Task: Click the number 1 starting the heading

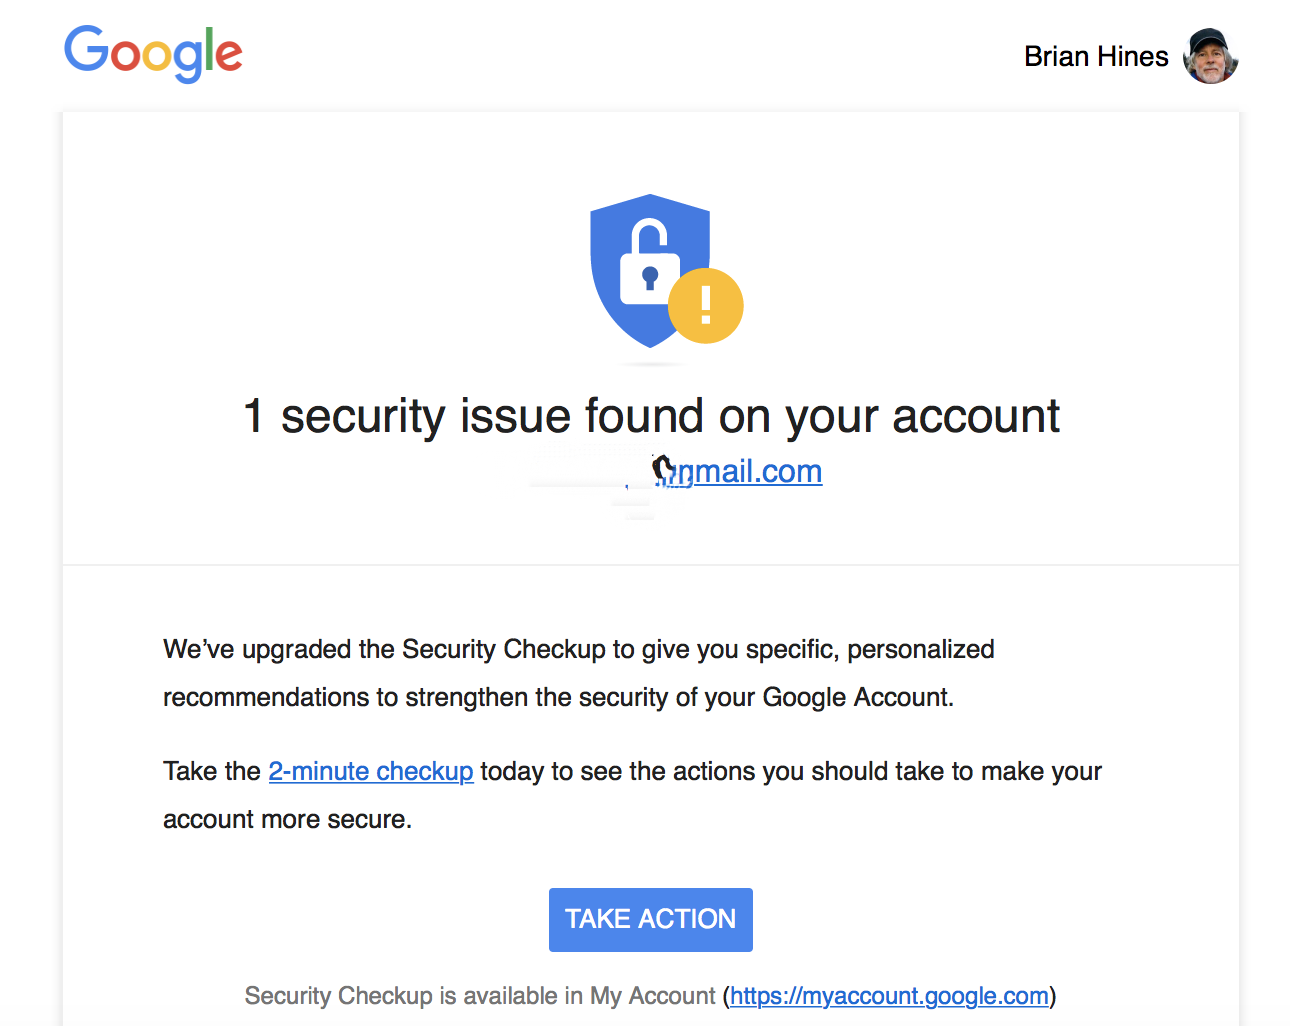Action: [x=254, y=416]
